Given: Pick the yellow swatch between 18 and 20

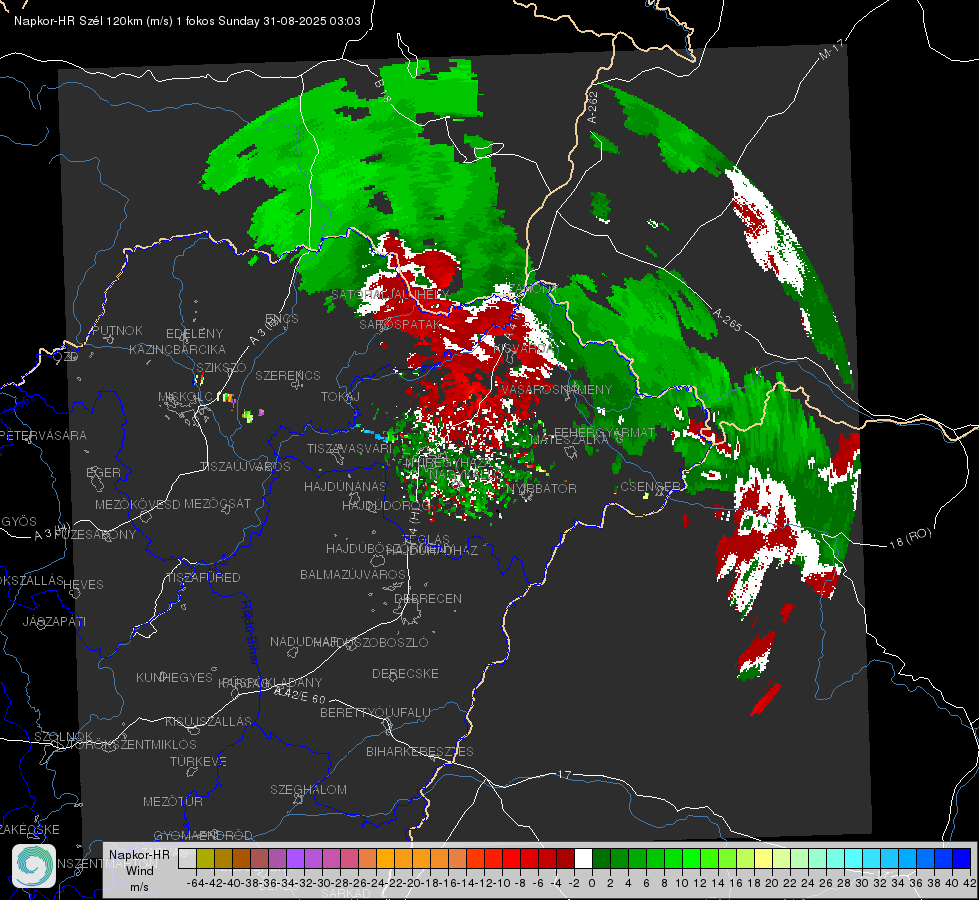Looking at the screenshot, I should click(x=763, y=858).
